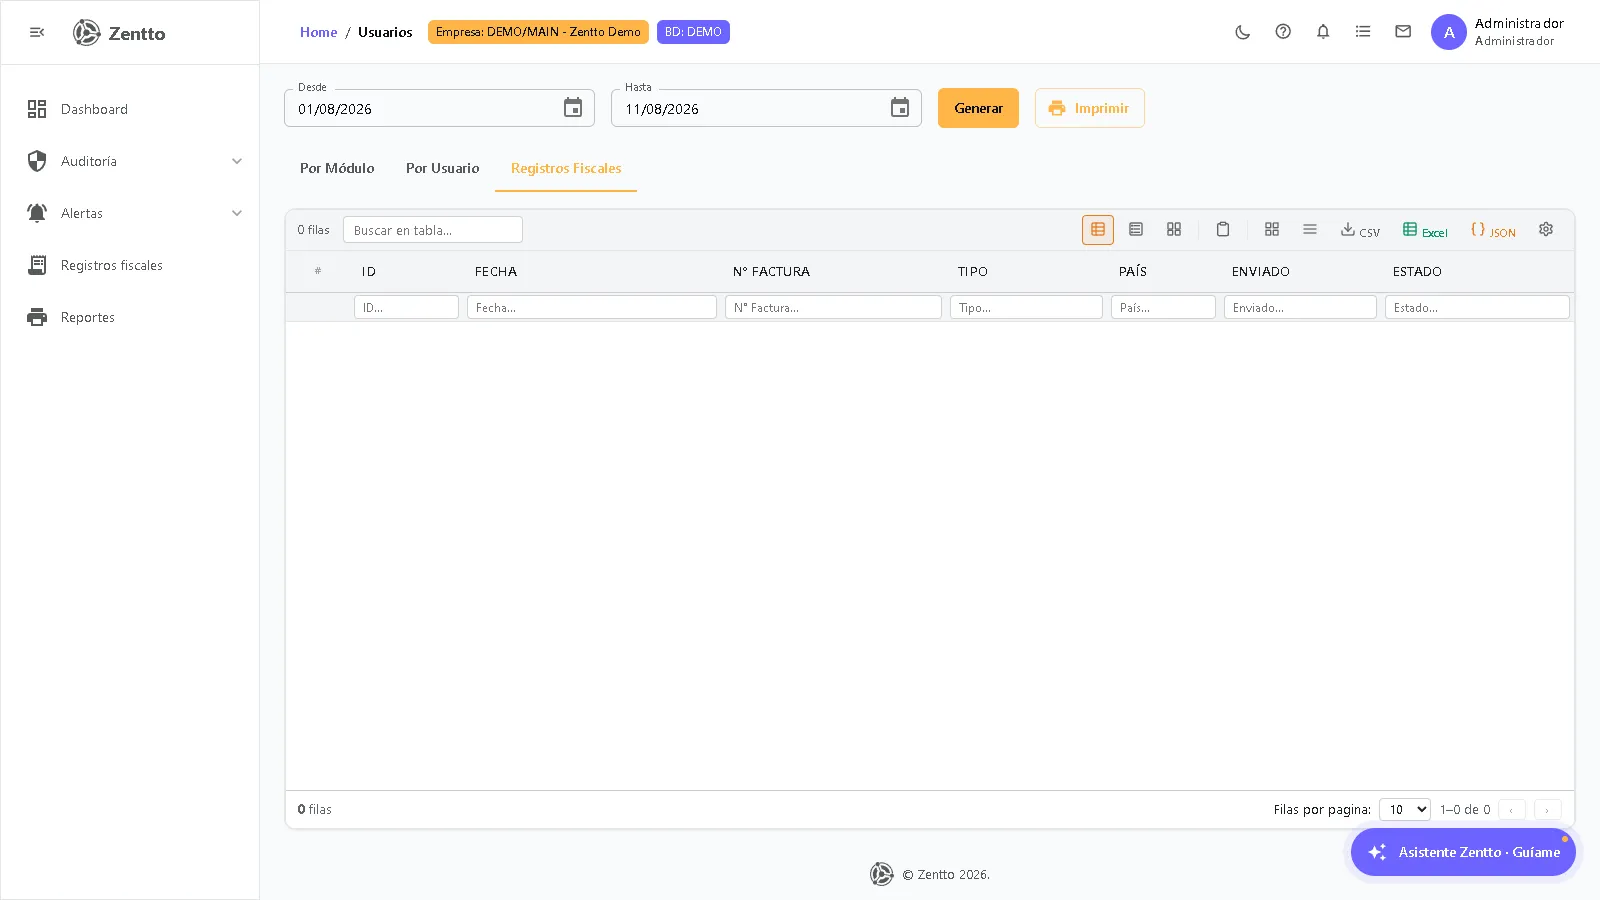The width and height of the screenshot is (1600, 900).
Task: Follow the Home breadcrumb link
Action: click(318, 32)
